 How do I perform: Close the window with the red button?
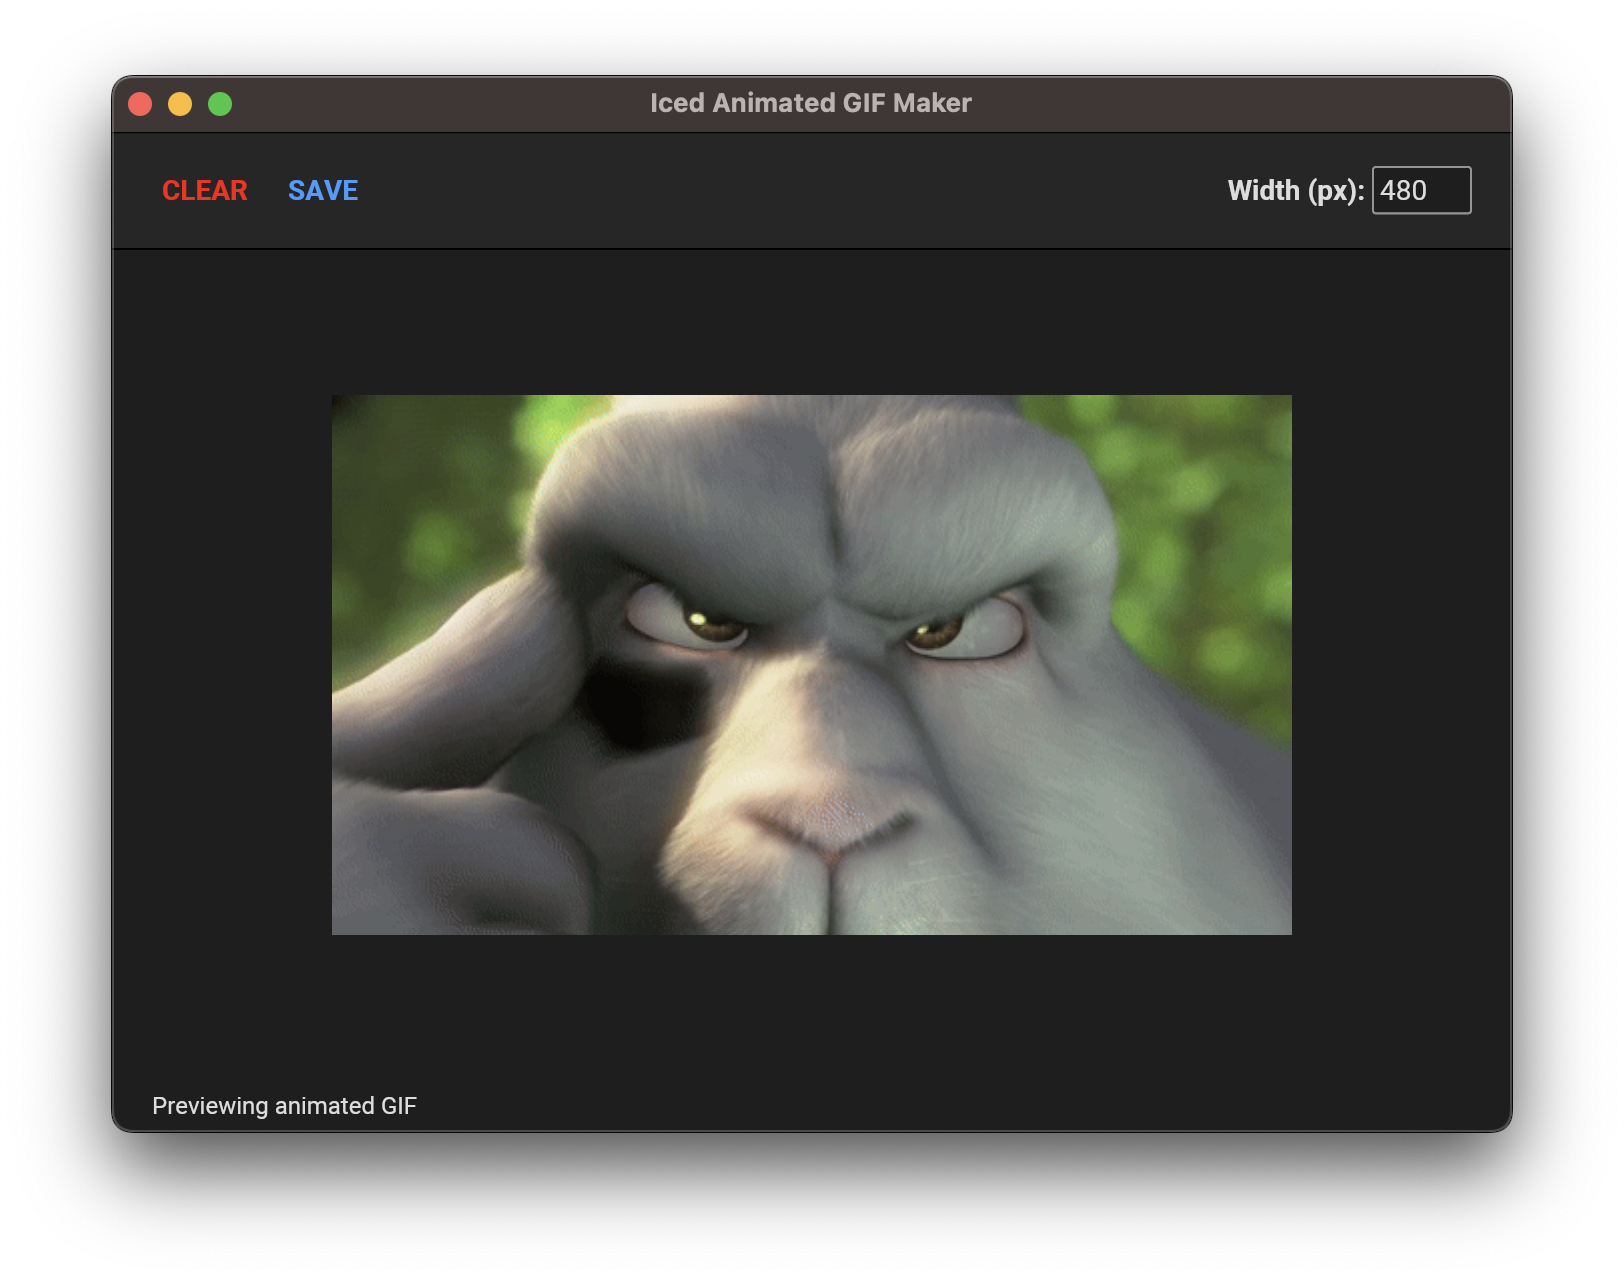[x=140, y=104]
